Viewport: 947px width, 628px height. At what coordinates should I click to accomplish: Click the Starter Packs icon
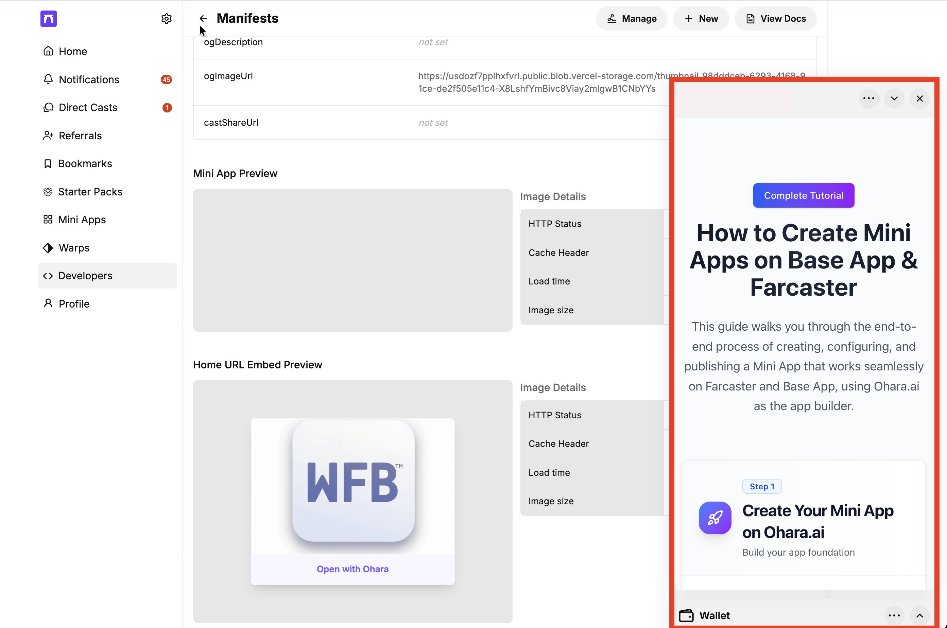(x=48, y=191)
